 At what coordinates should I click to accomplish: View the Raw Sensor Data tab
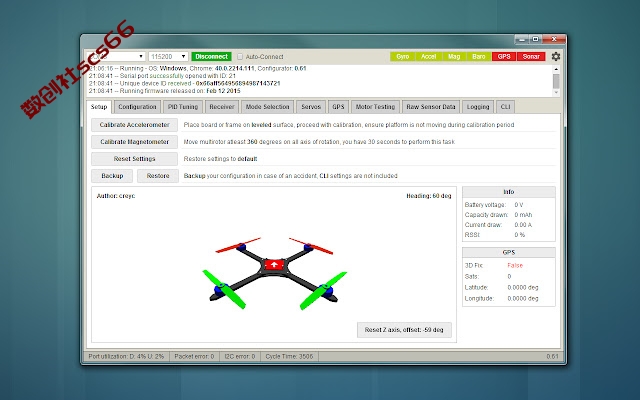tap(431, 107)
